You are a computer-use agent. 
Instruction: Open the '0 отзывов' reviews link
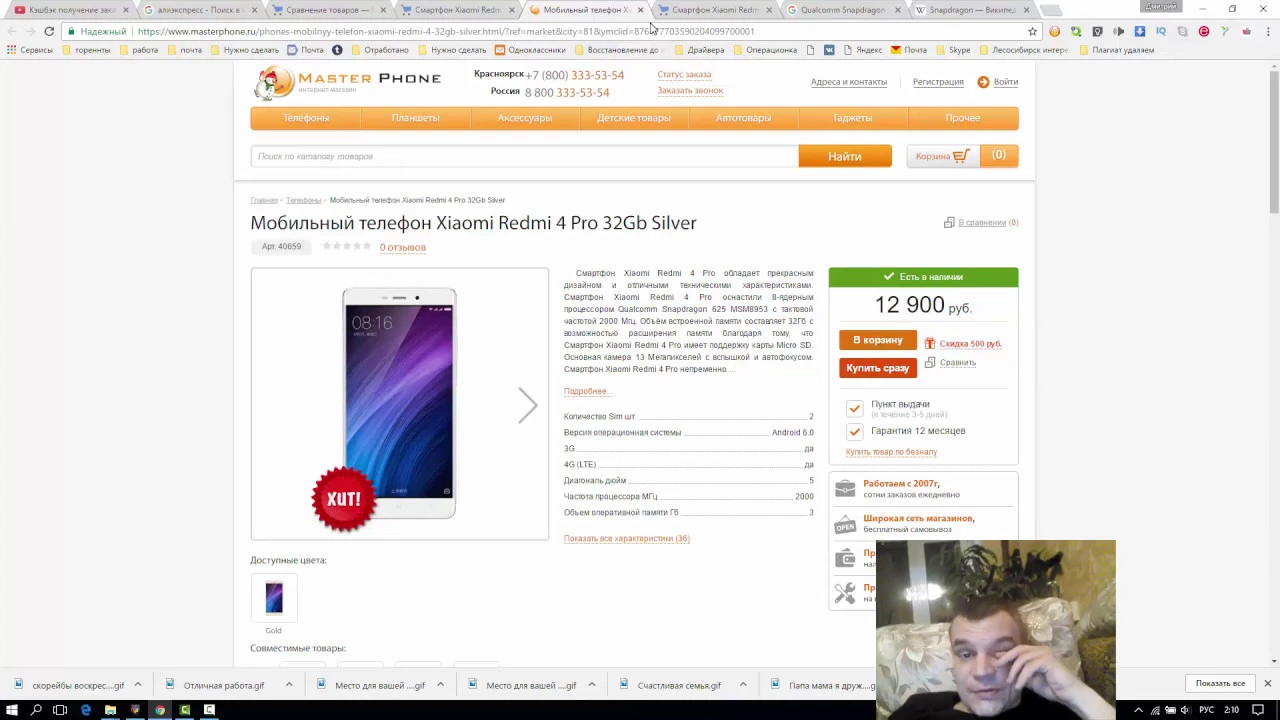pyautogui.click(x=403, y=247)
